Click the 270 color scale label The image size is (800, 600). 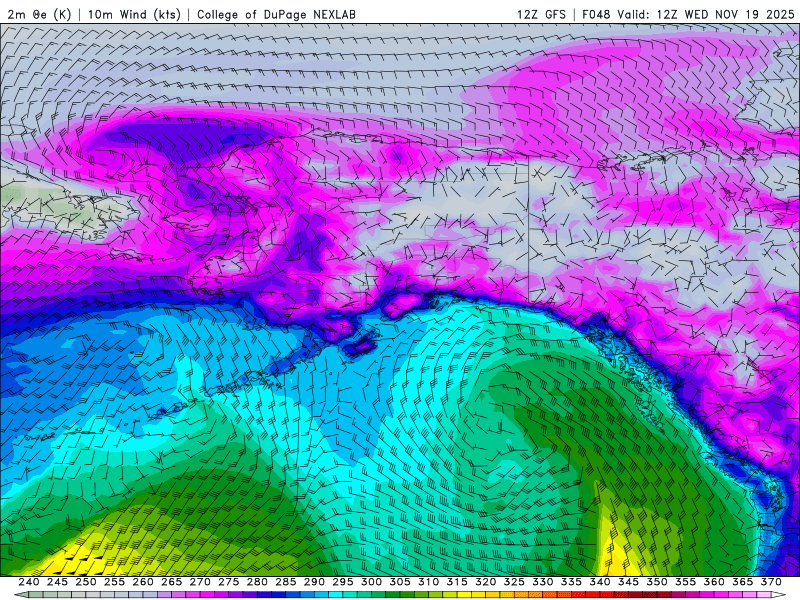(200, 582)
